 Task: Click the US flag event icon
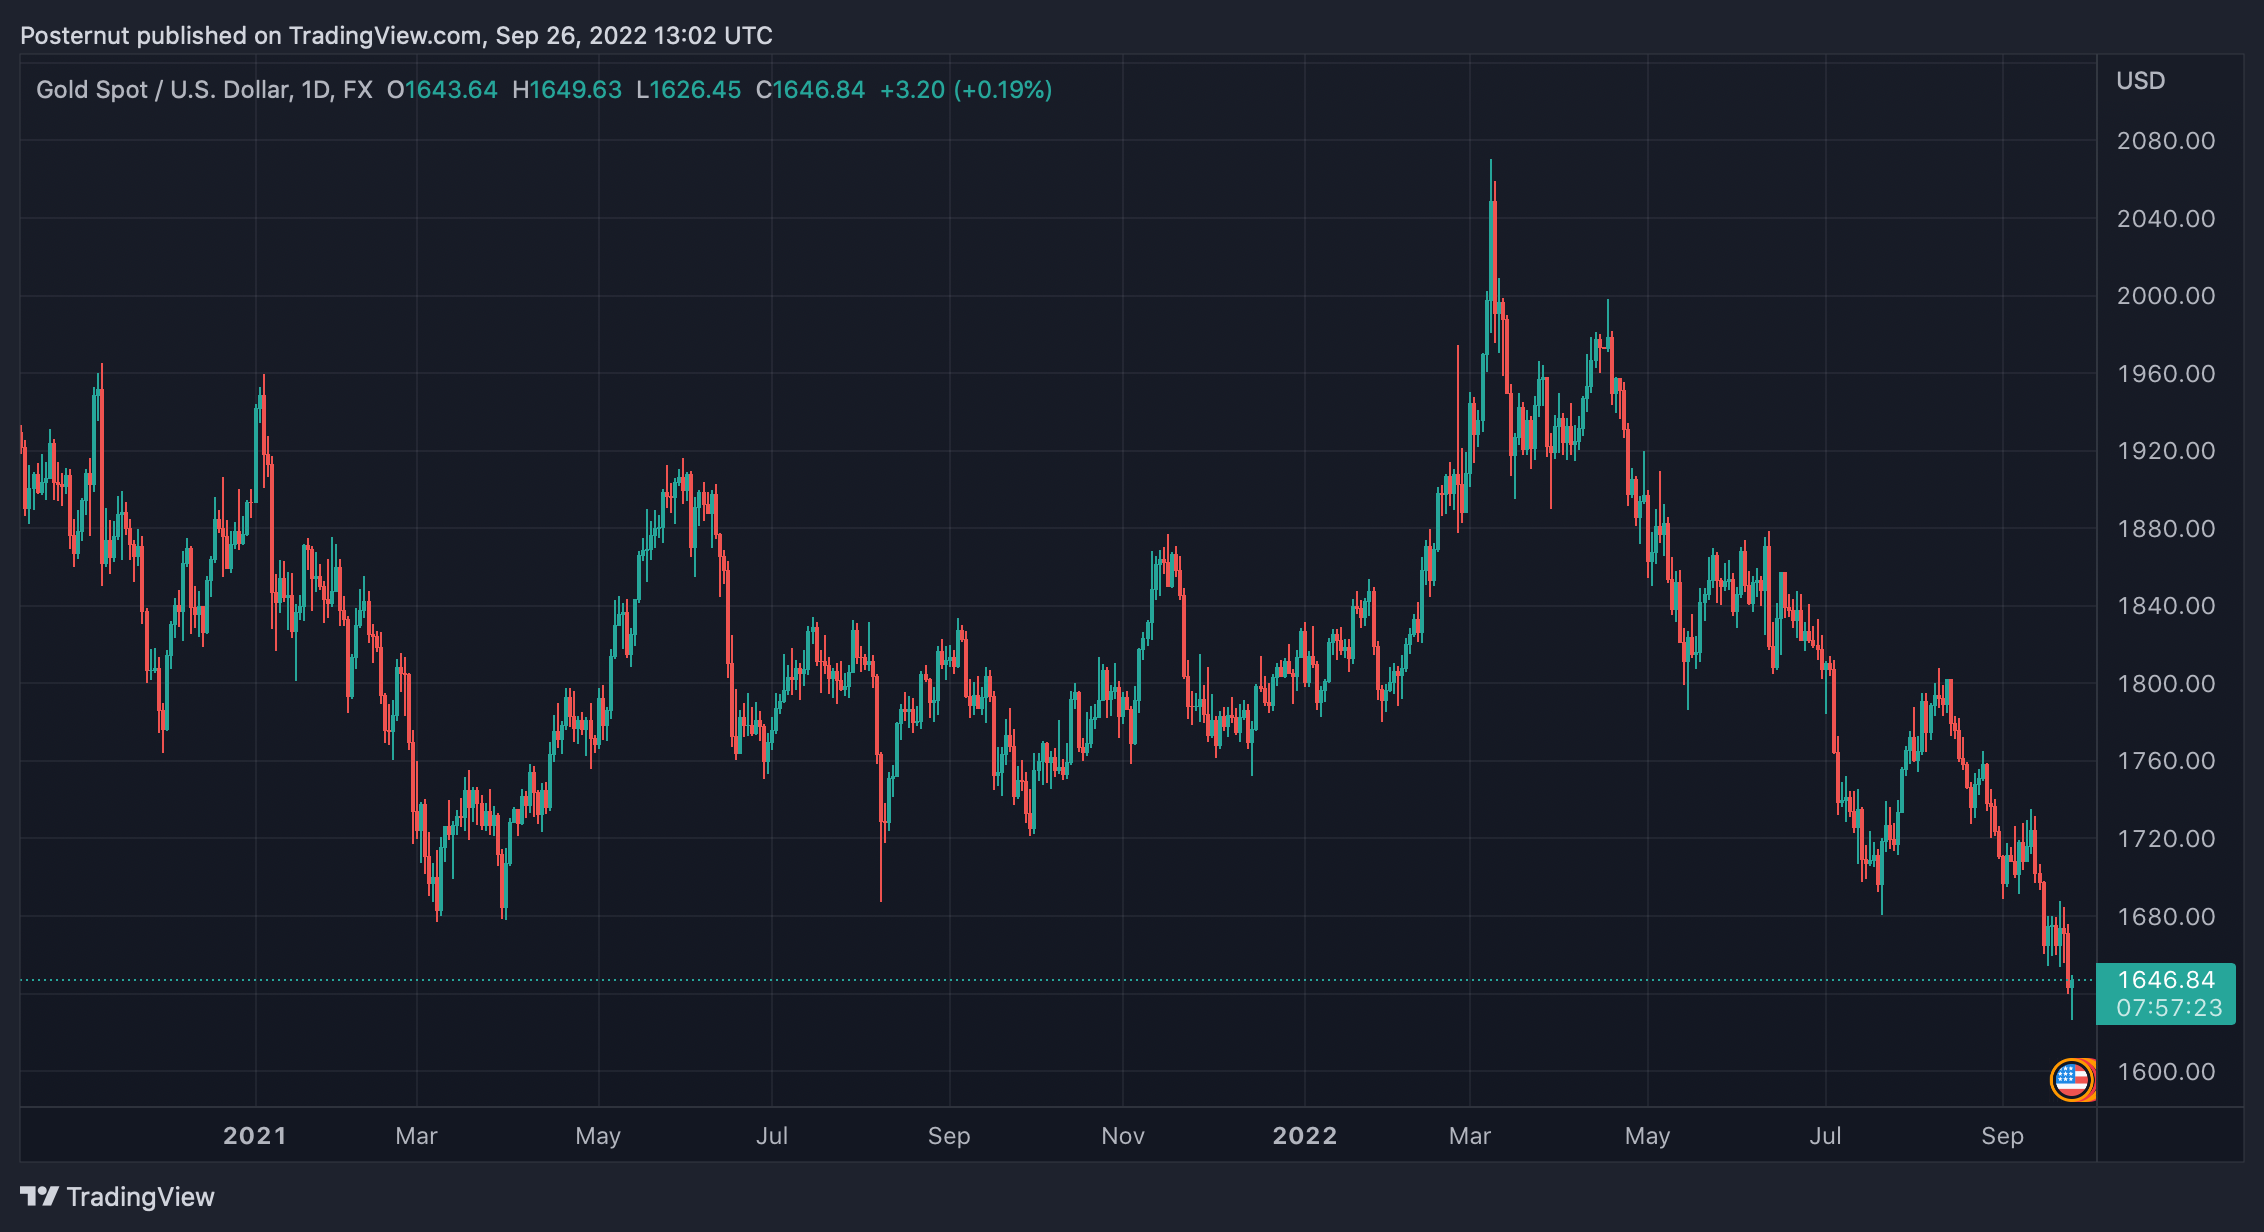point(2071,1079)
